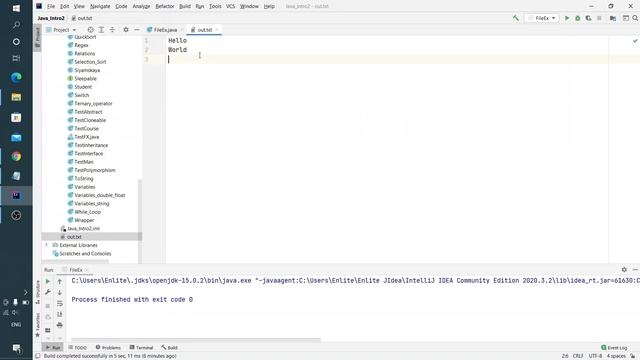The image size is (640, 360).
Task: Expand External Libraries node
Action: pyautogui.click(x=47, y=245)
